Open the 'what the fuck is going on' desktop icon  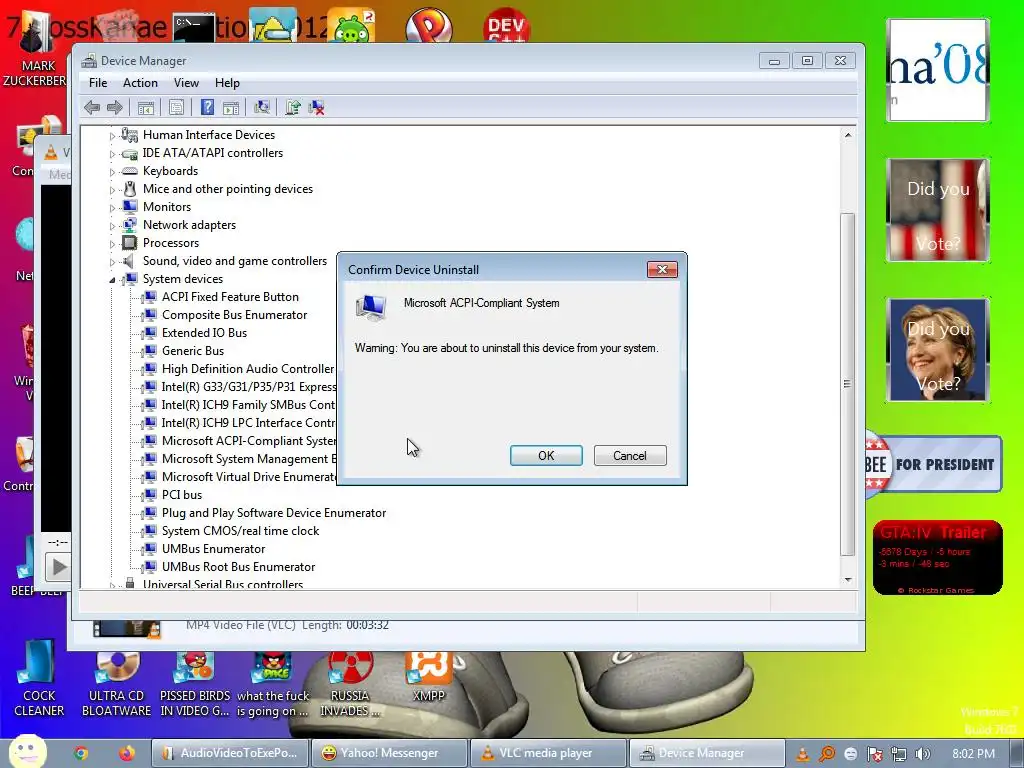click(x=272, y=684)
